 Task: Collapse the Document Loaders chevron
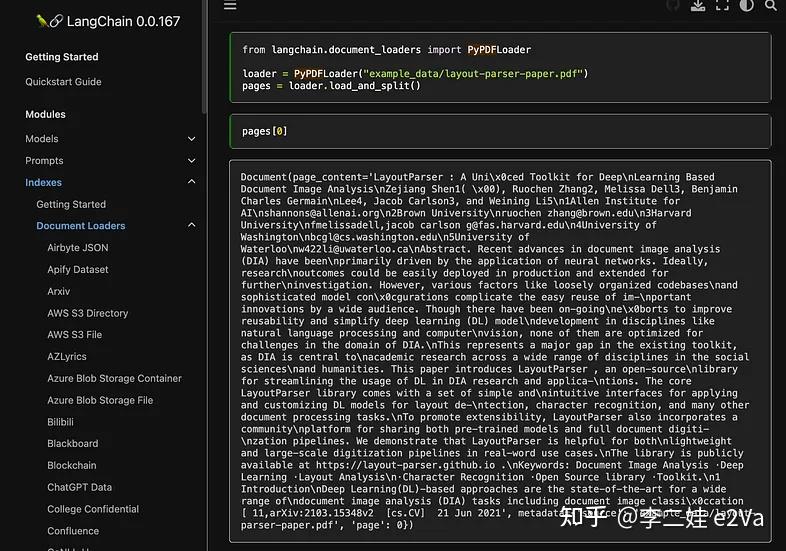pyautogui.click(x=191, y=226)
